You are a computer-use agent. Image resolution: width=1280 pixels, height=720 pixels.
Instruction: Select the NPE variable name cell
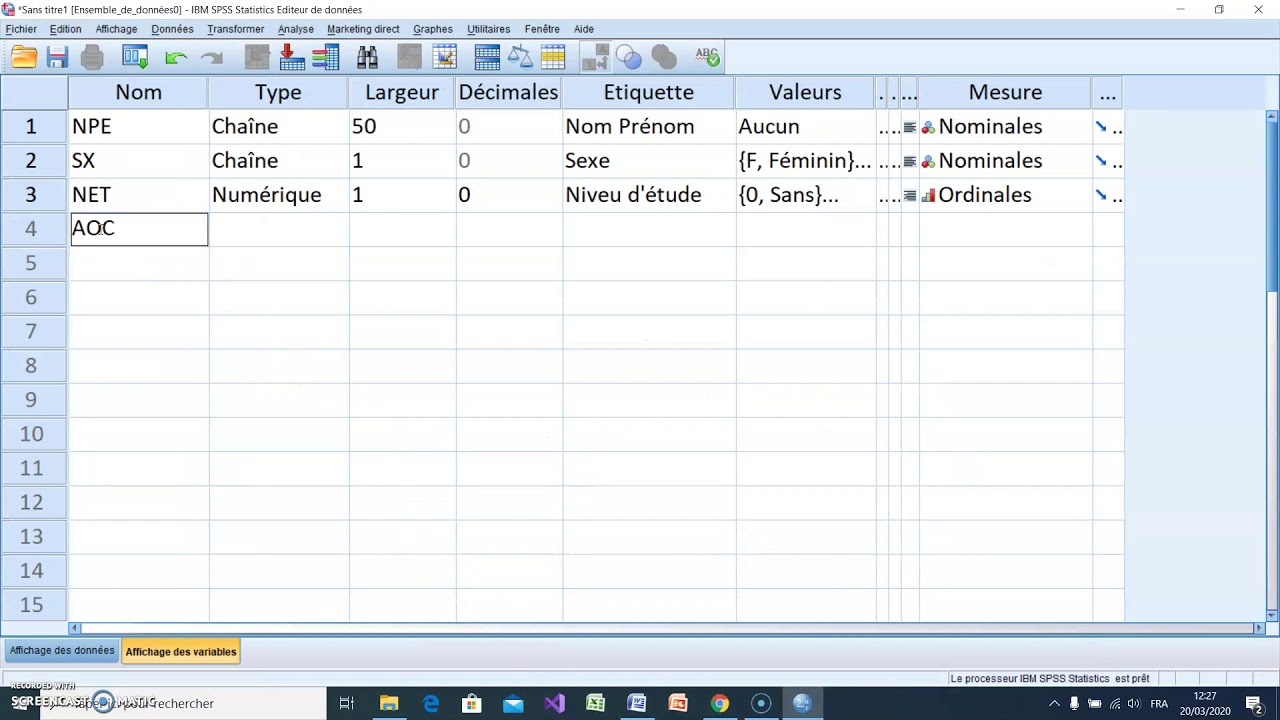(x=139, y=126)
